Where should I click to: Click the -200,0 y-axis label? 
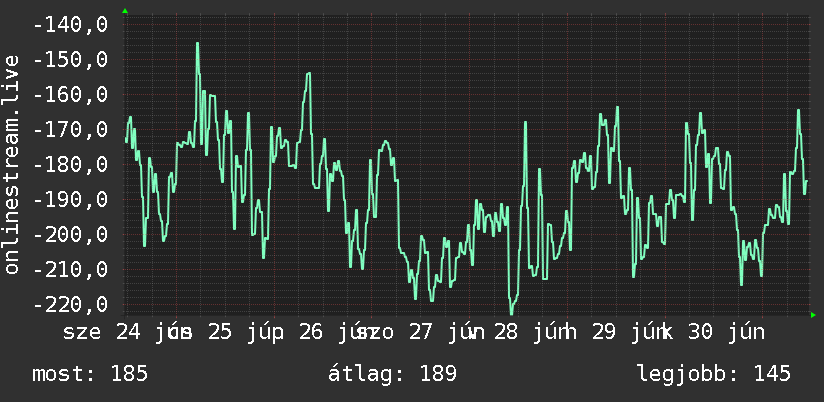pyautogui.click(x=70, y=234)
